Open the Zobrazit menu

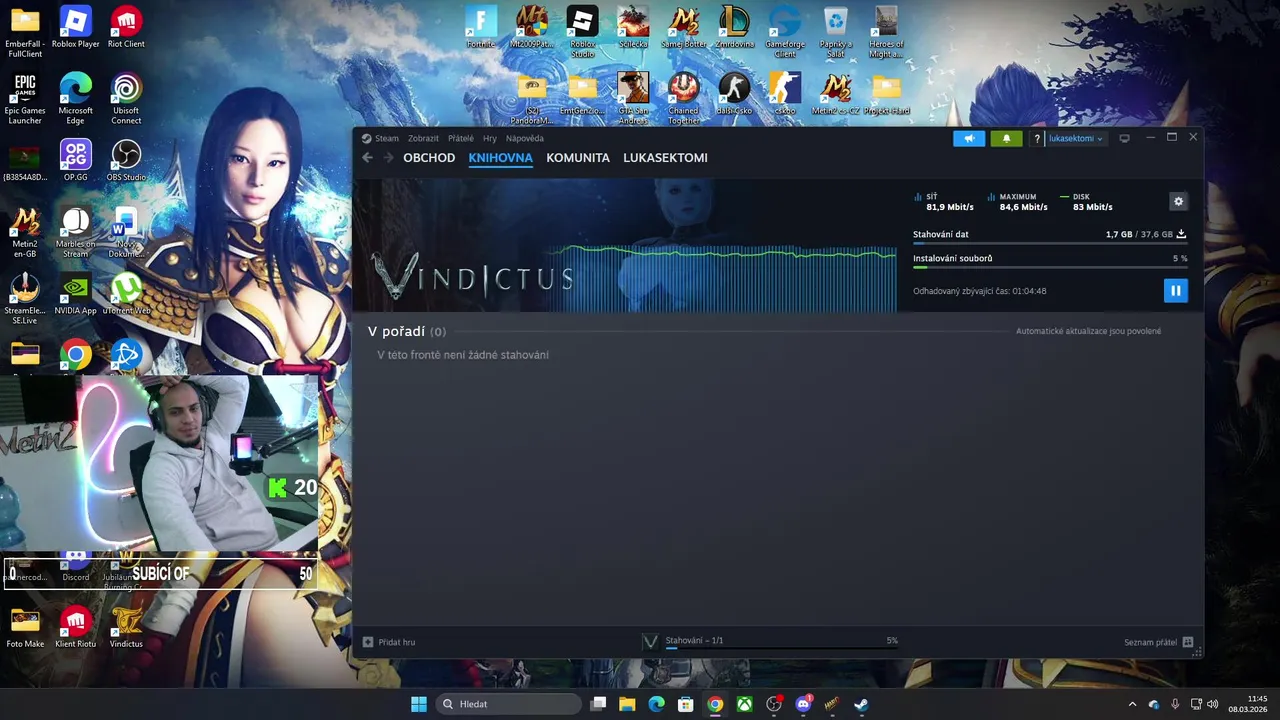(423, 138)
